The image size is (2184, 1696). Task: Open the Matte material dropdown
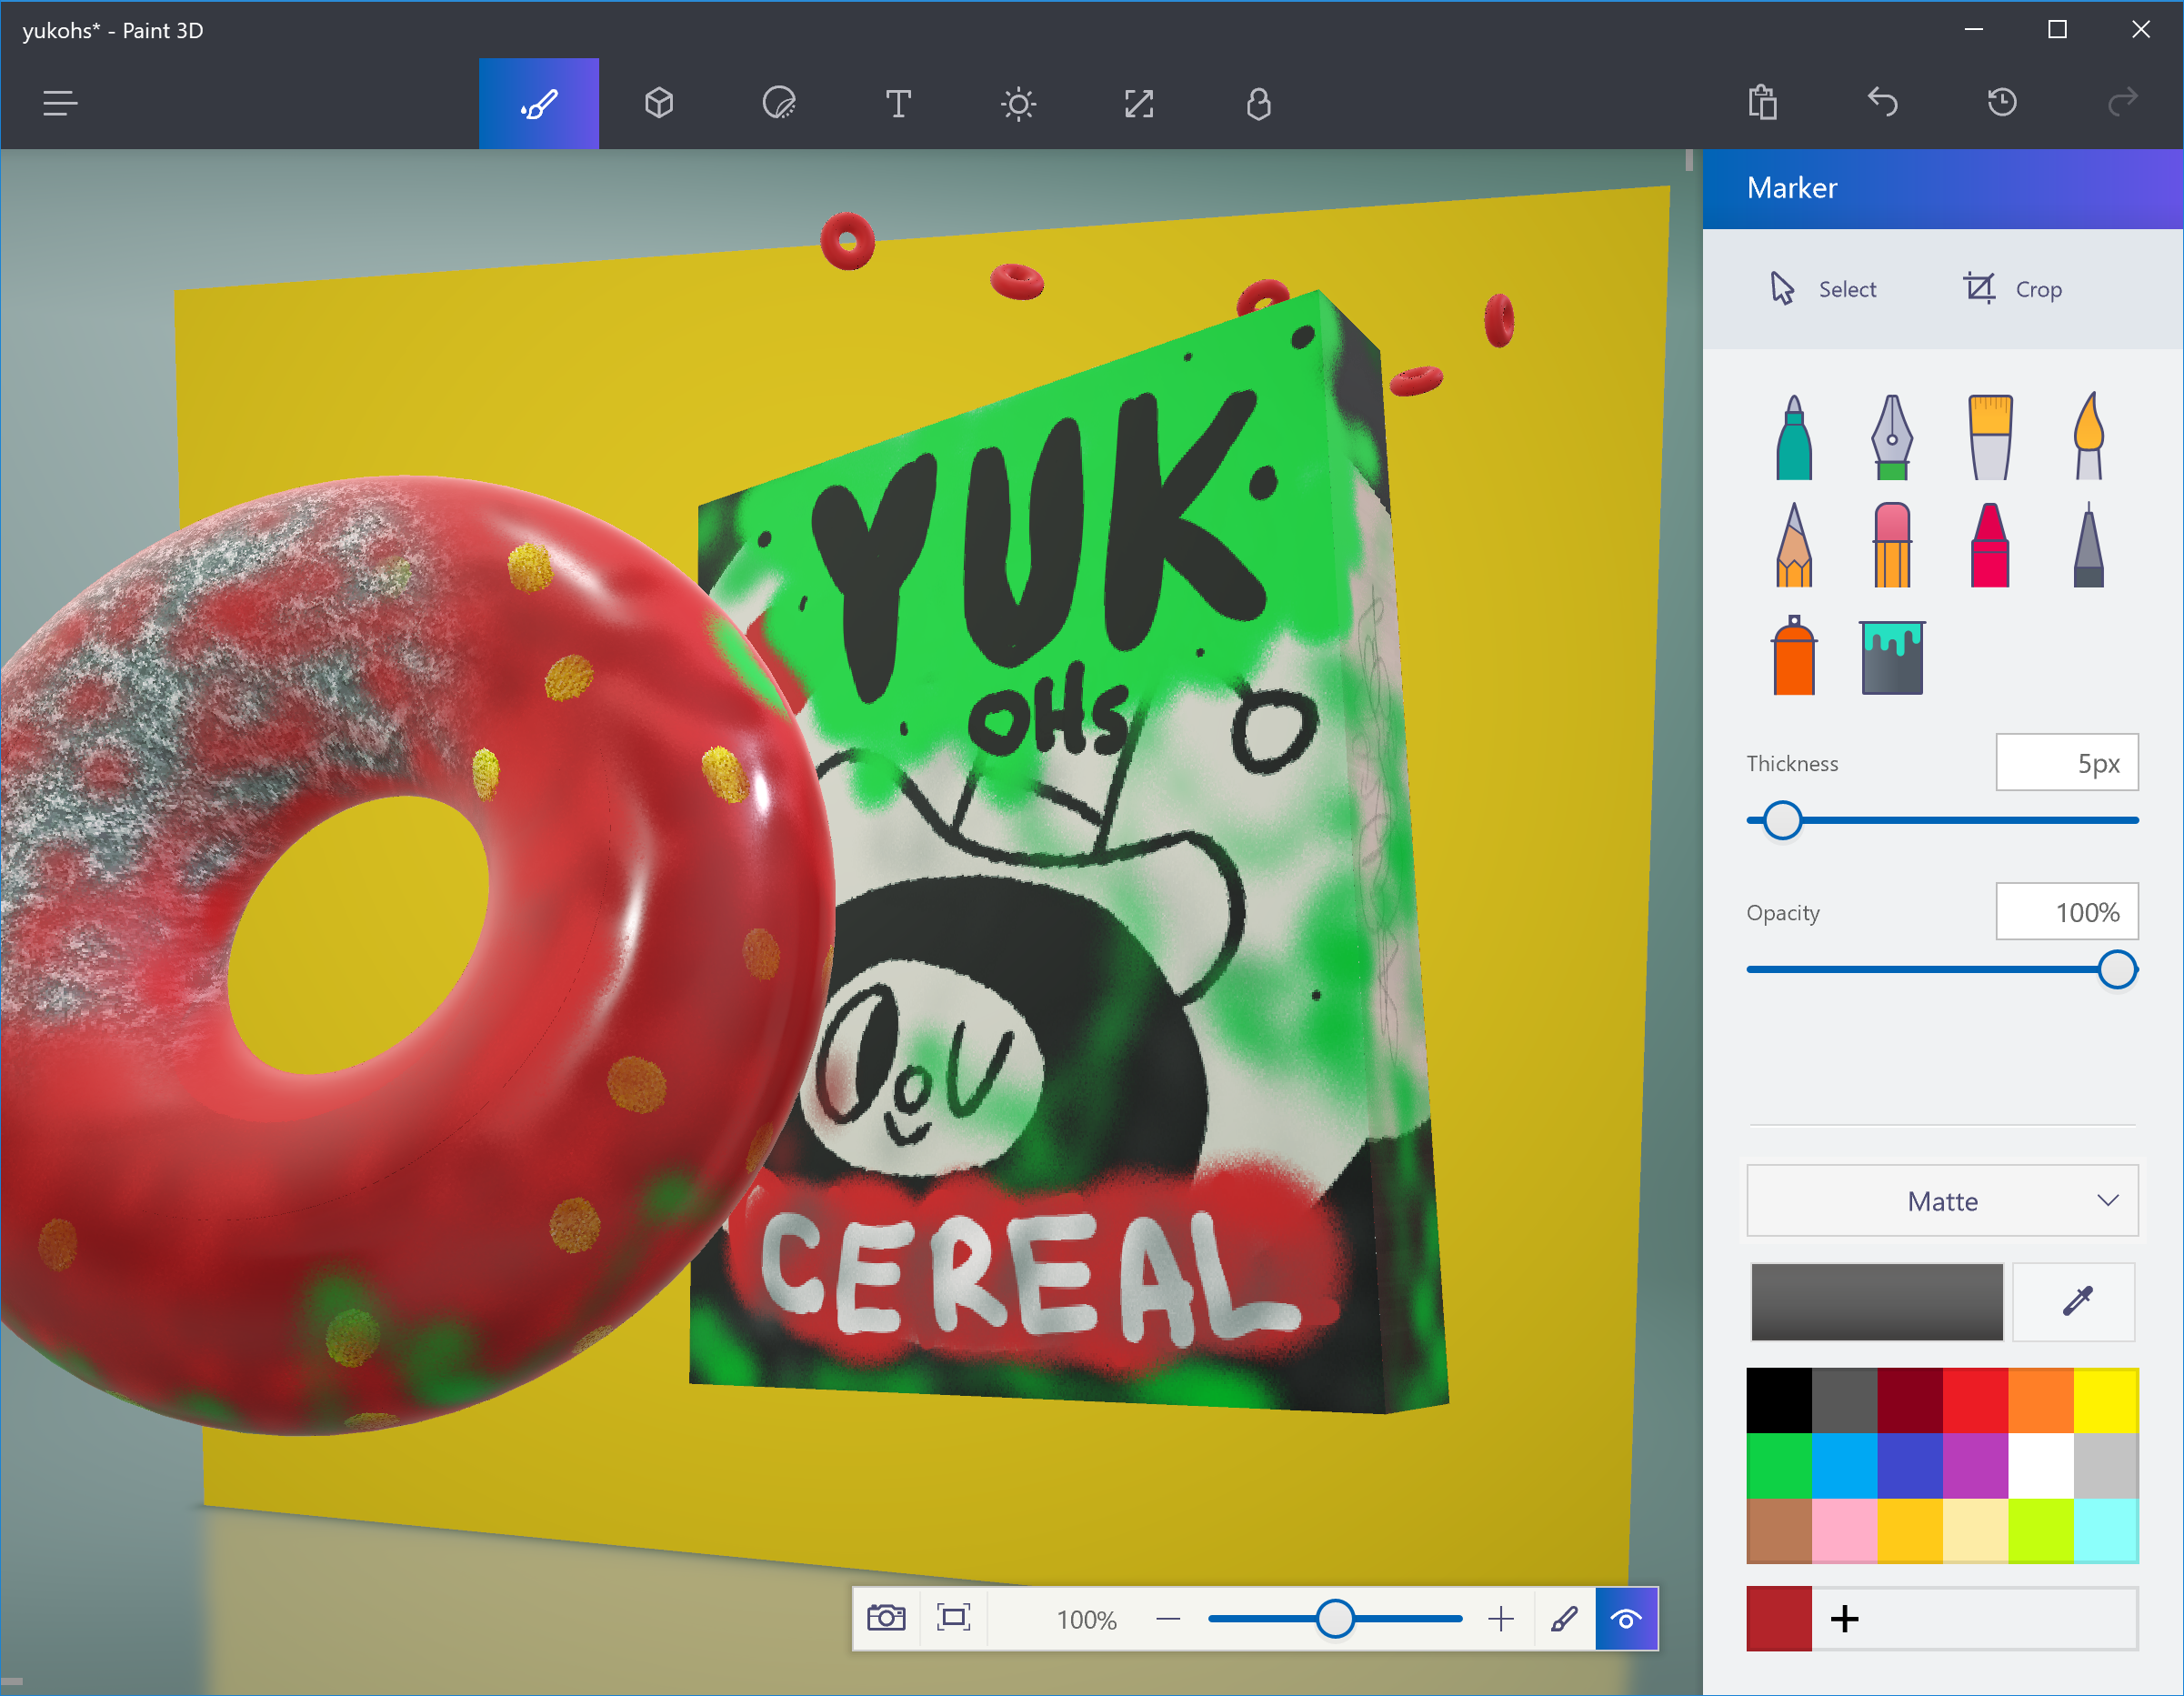[x=1941, y=1200]
